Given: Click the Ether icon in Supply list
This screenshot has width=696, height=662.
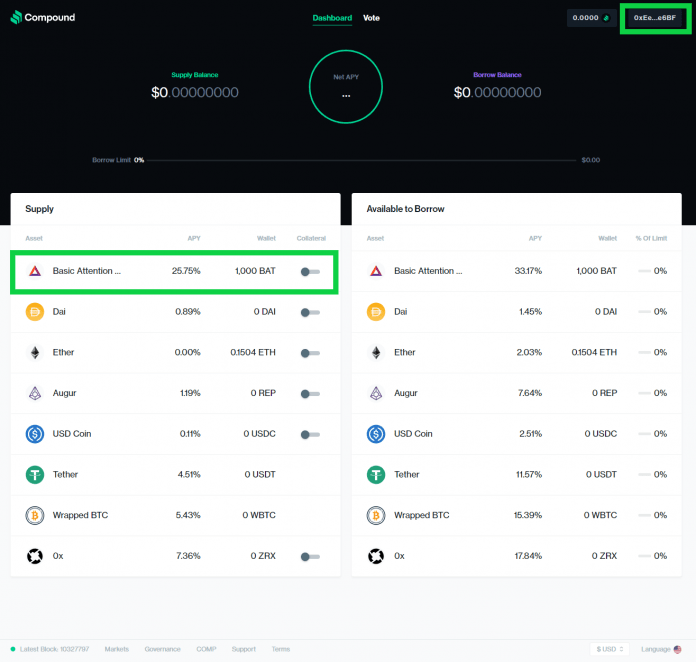Looking at the screenshot, I should (x=34, y=353).
